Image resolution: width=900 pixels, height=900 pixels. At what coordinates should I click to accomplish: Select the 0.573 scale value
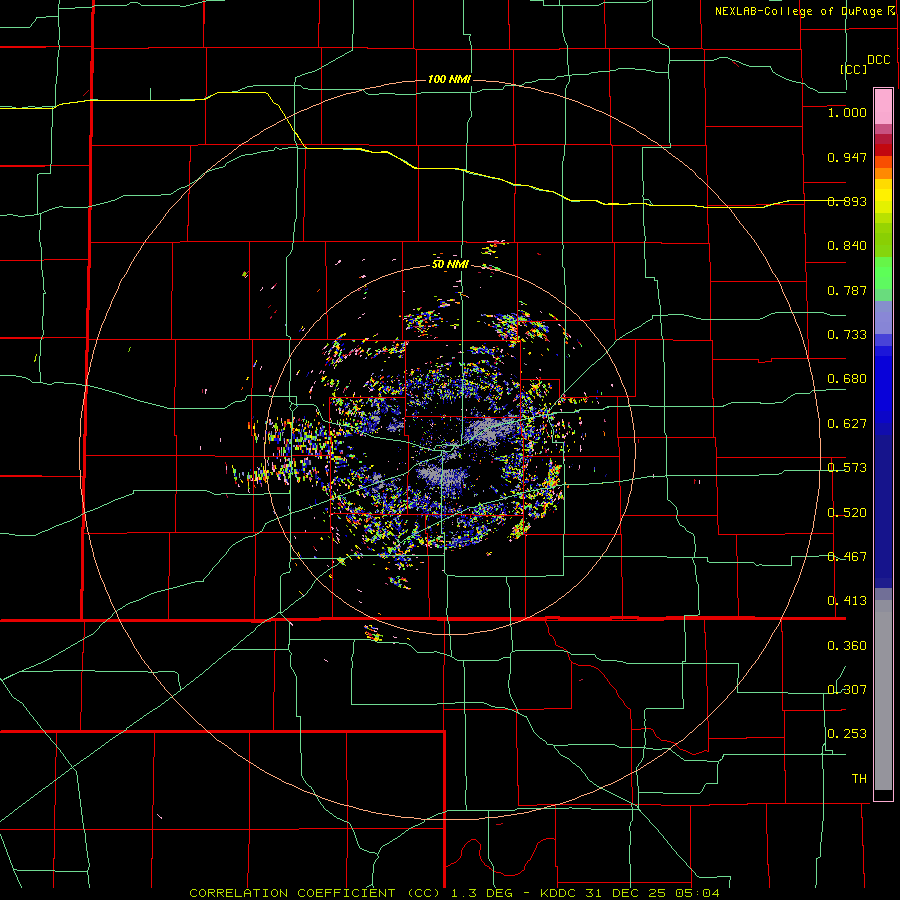point(847,468)
